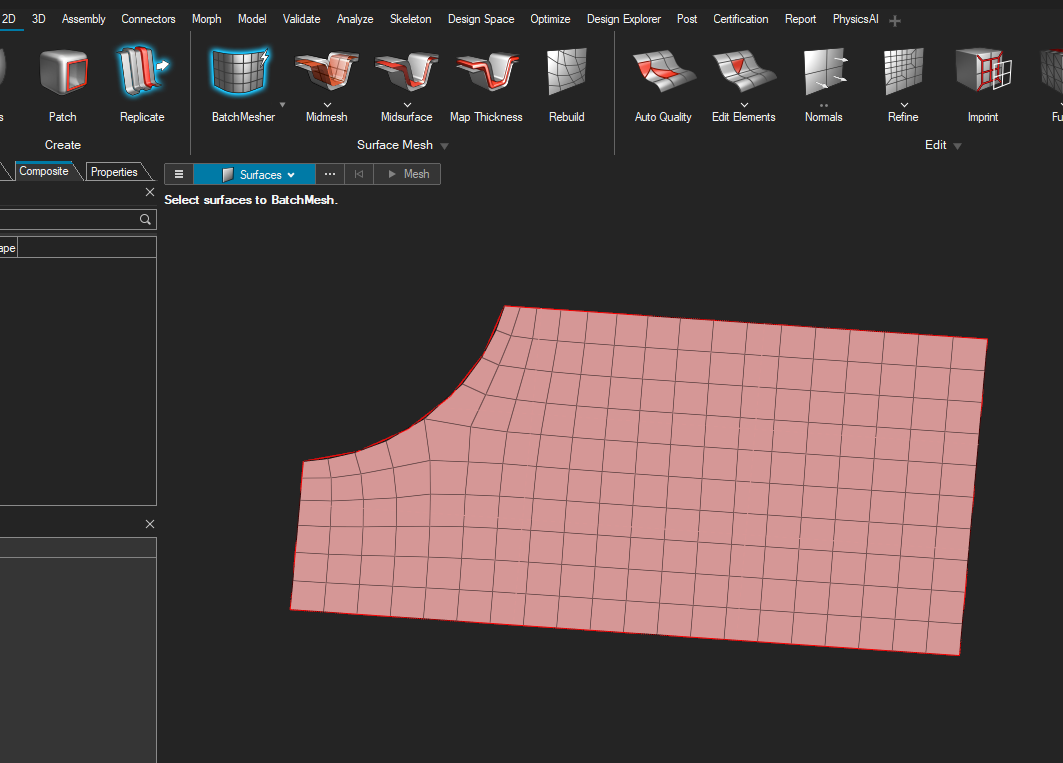The width and height of the screenshot is (1063, 763).
Task: Open the Midmesh tool
Action: click(326, 71)
